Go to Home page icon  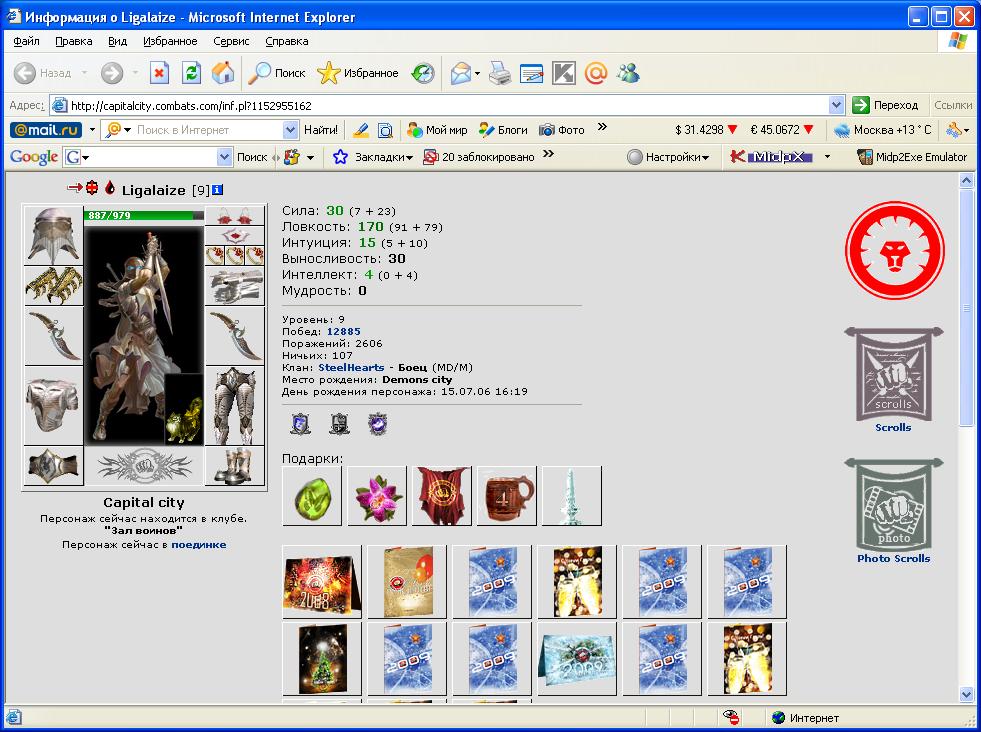tap(223, 73)
